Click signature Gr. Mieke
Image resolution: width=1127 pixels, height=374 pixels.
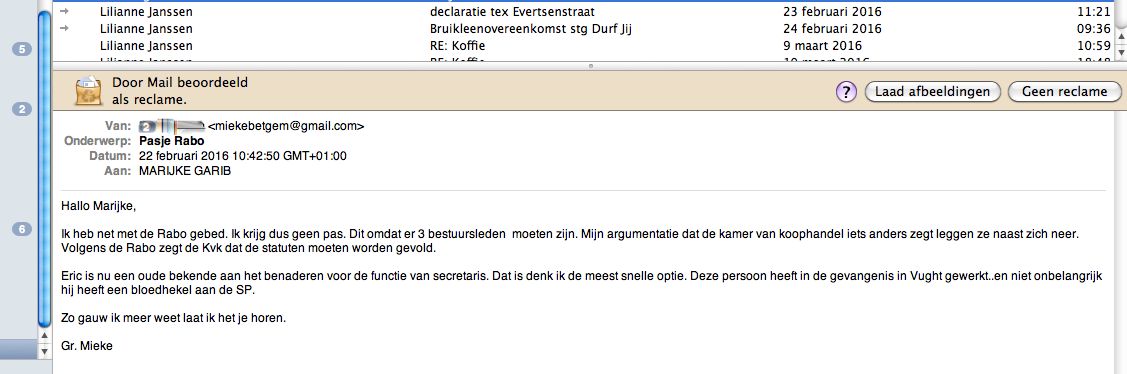87,347
